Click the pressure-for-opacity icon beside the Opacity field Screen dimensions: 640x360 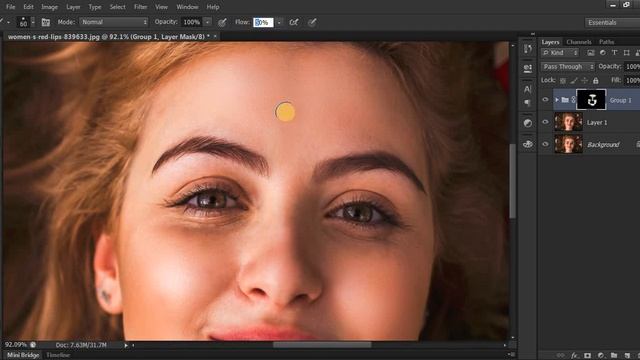point(222,22)
